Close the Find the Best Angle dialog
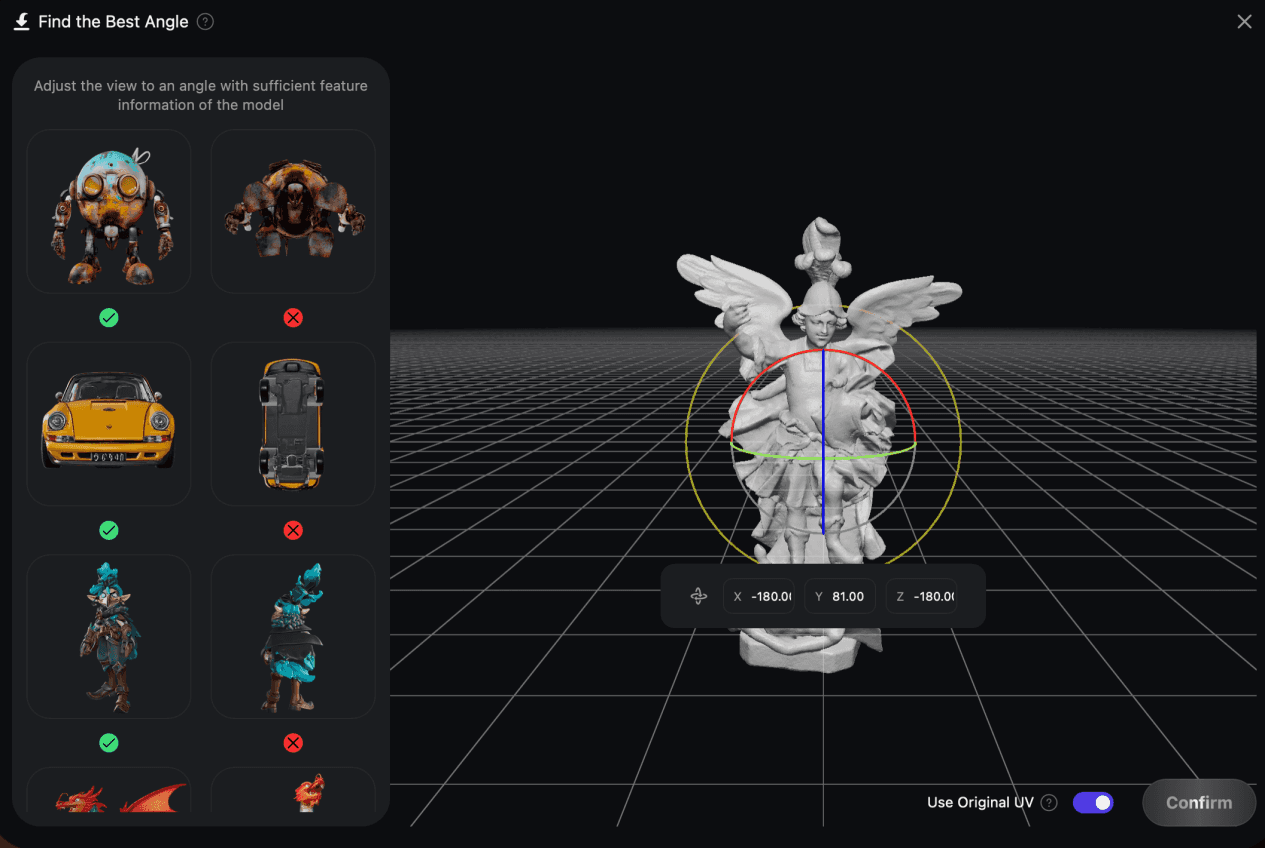Image resolution: width=1265 pixels, height=848 pixels. click(1244, 22)
